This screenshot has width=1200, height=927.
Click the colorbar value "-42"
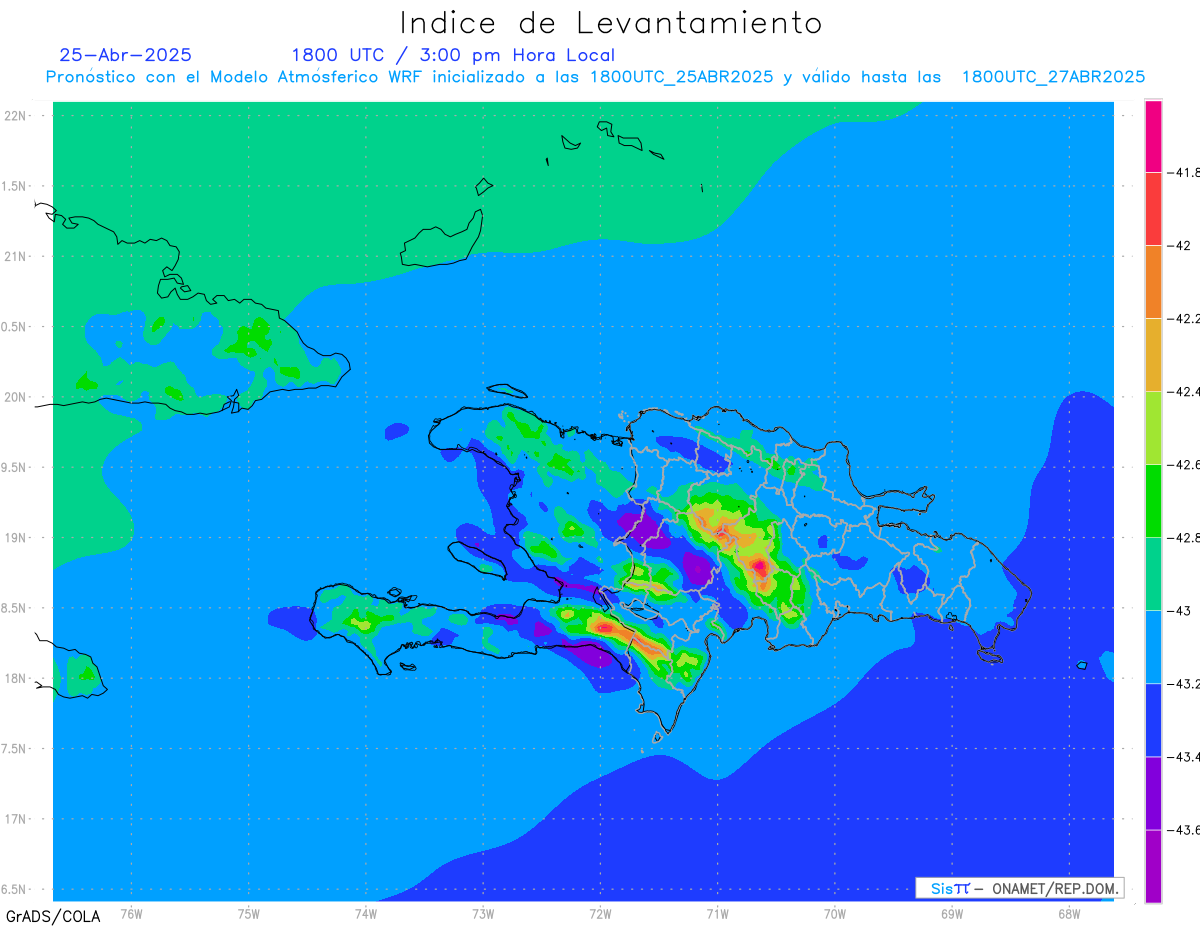click(1179, 246)
